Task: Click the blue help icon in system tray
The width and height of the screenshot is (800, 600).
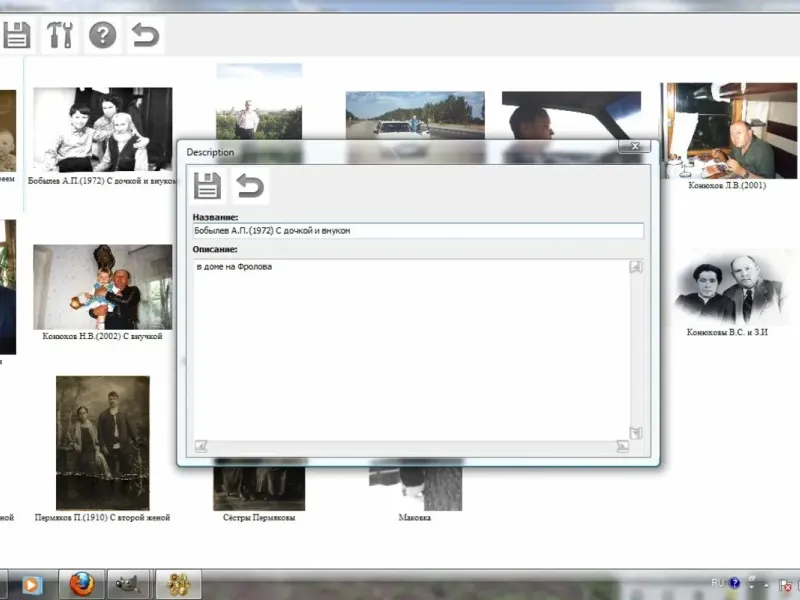Action: pyautogui.click(x=734, y=583)
